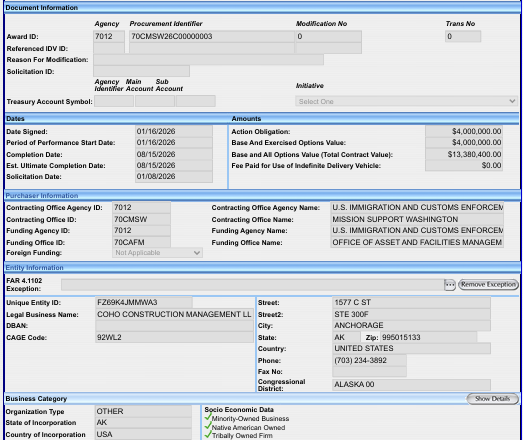The image size is (523, 440).
Task: Click the Procurement Identifier field 70CMSW26C00000003
Action: [212, 36]
